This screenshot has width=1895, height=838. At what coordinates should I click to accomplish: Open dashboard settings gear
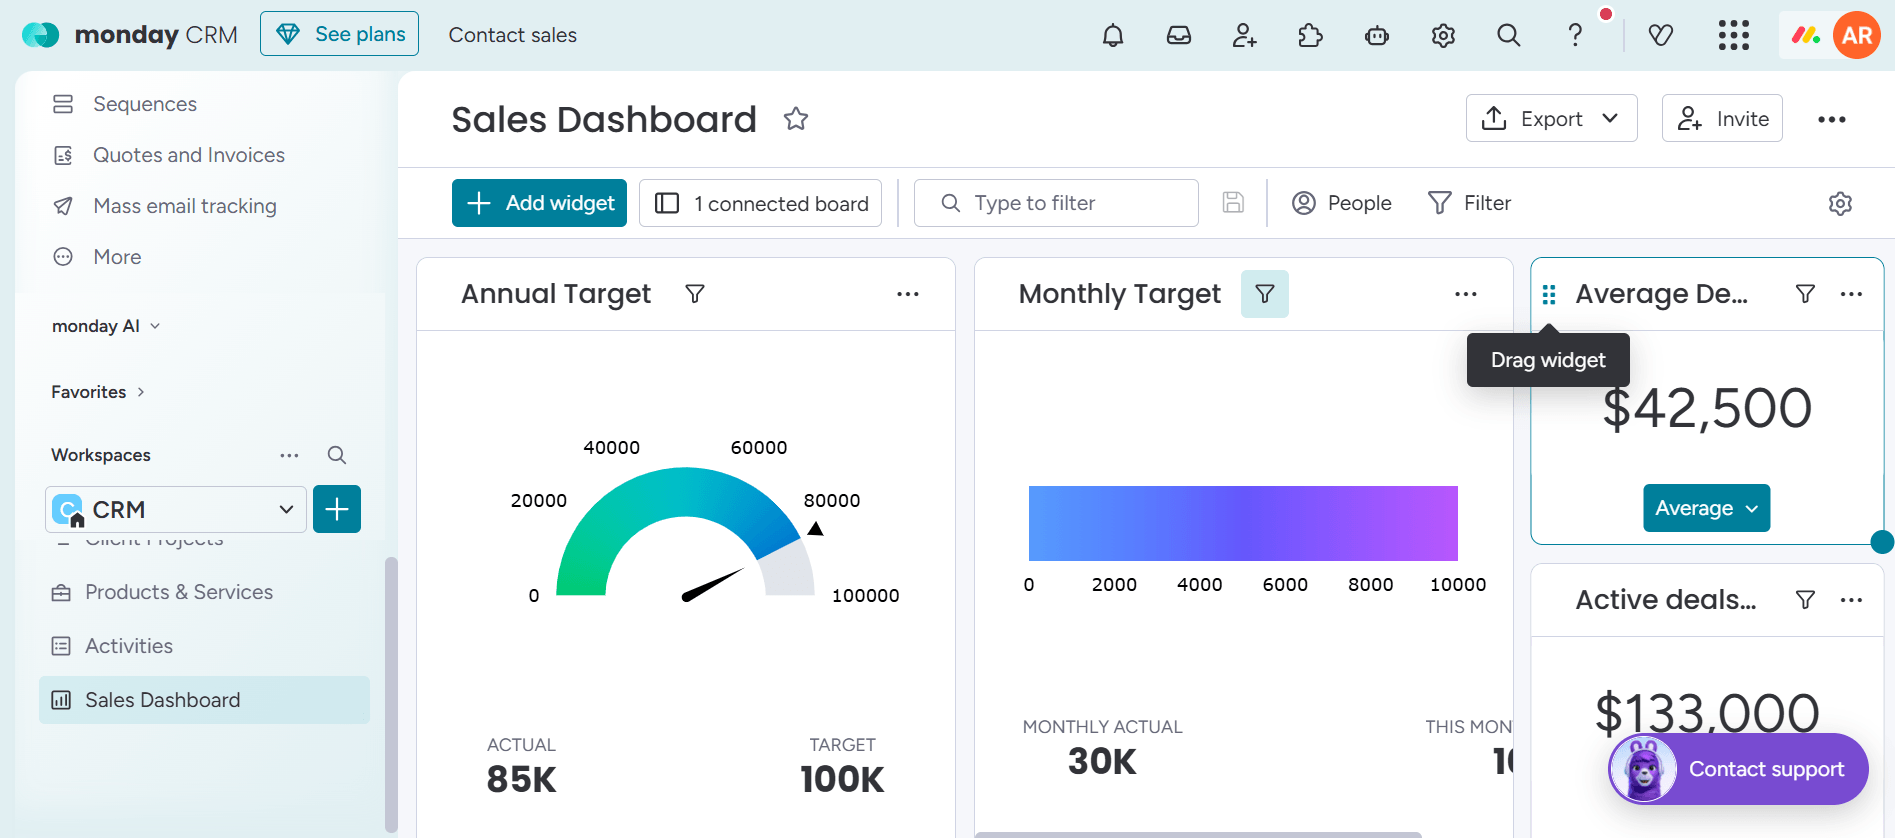click(x=1841, y=204)
